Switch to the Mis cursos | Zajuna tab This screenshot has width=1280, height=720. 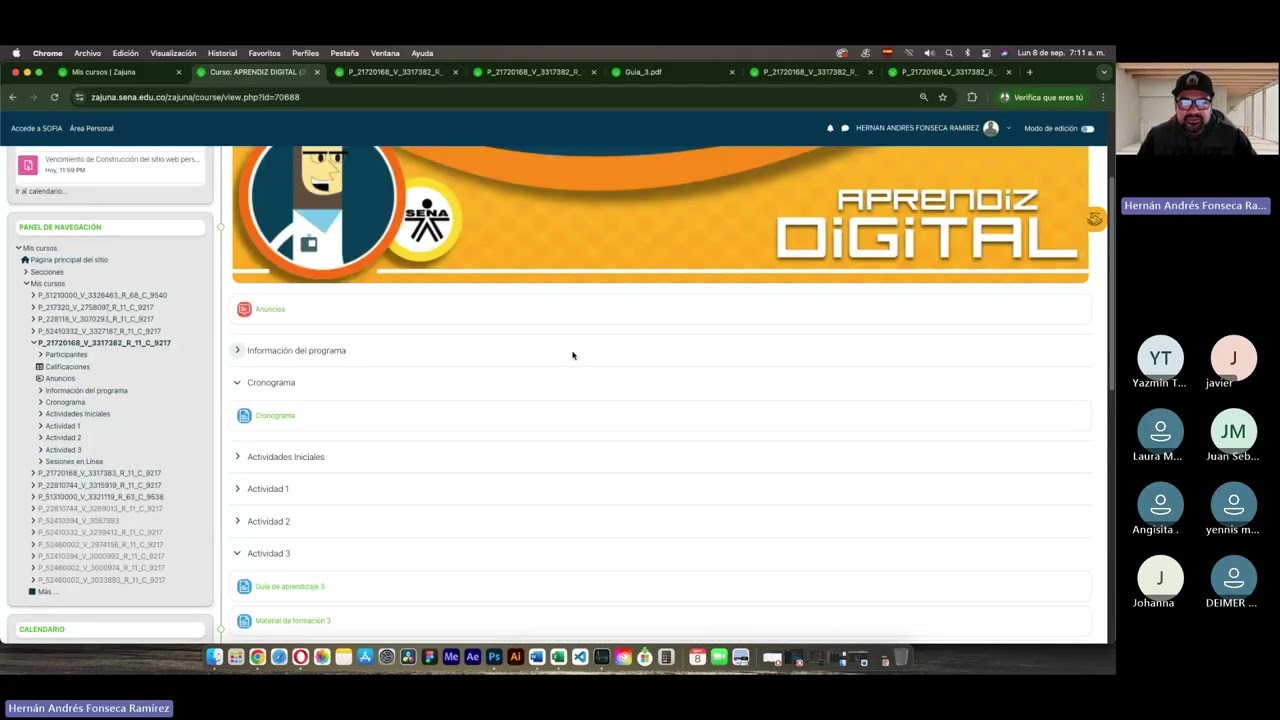point(120,72)
